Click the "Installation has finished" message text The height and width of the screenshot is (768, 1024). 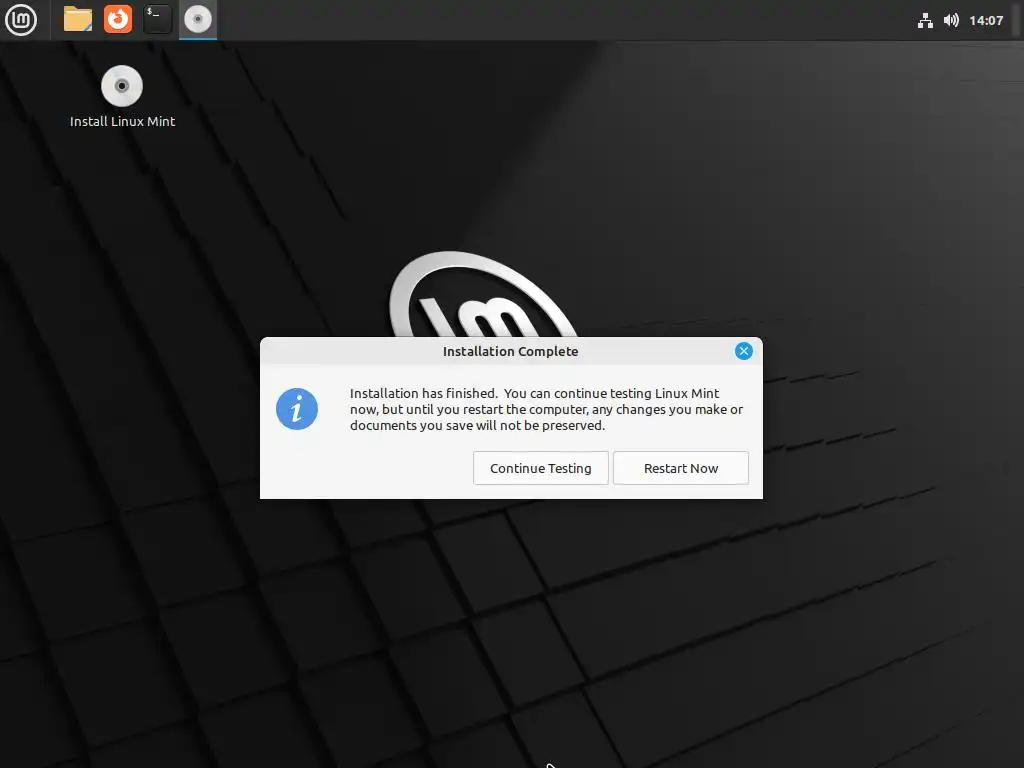546,409
